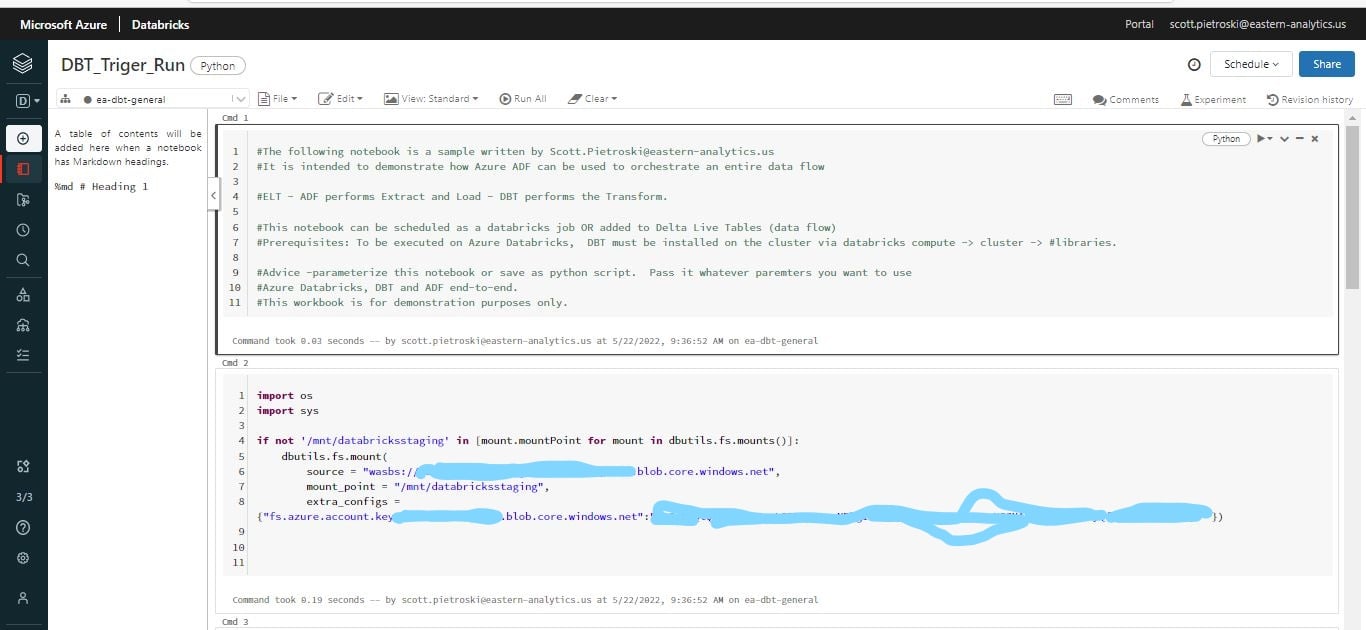Open the persona switcher "D" dropdown
1366x630 pixels.
27,101
